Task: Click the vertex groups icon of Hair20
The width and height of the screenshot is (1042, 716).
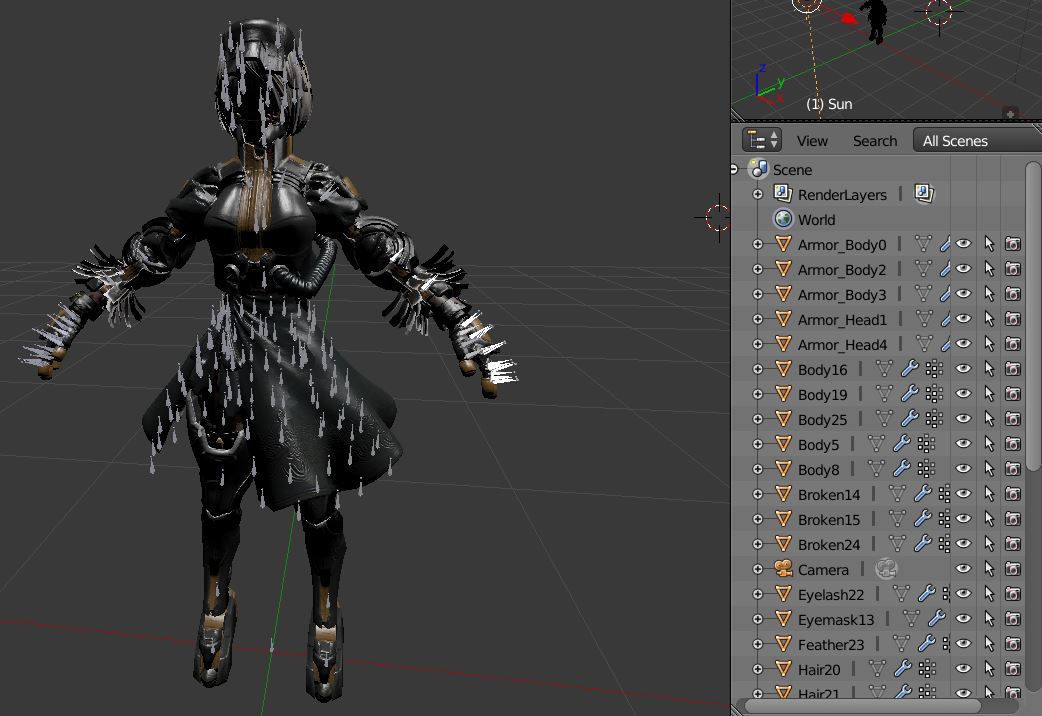Action: point(926,669)
